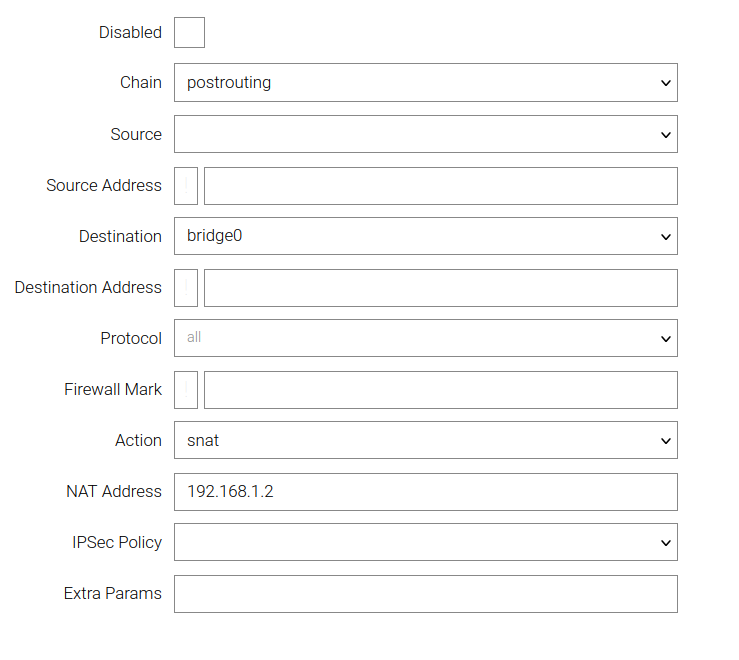Expand the empty Source interface dropdown
The height and width of the screenshot is (660, 739).
coord(425,134)
